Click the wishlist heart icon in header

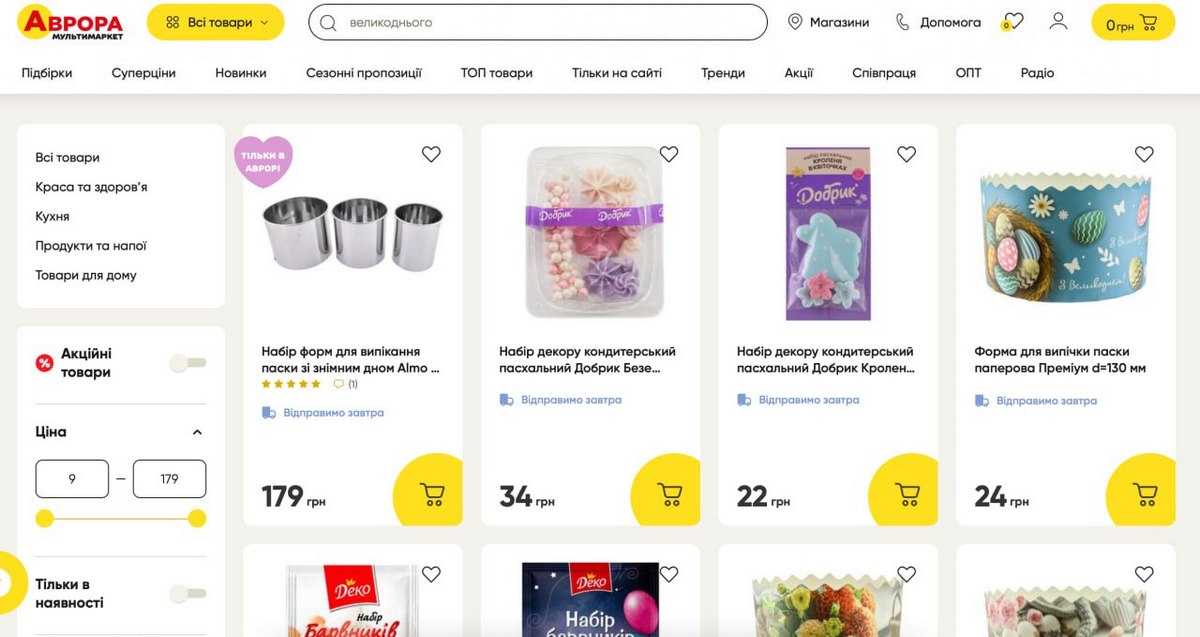(1013, 22)
